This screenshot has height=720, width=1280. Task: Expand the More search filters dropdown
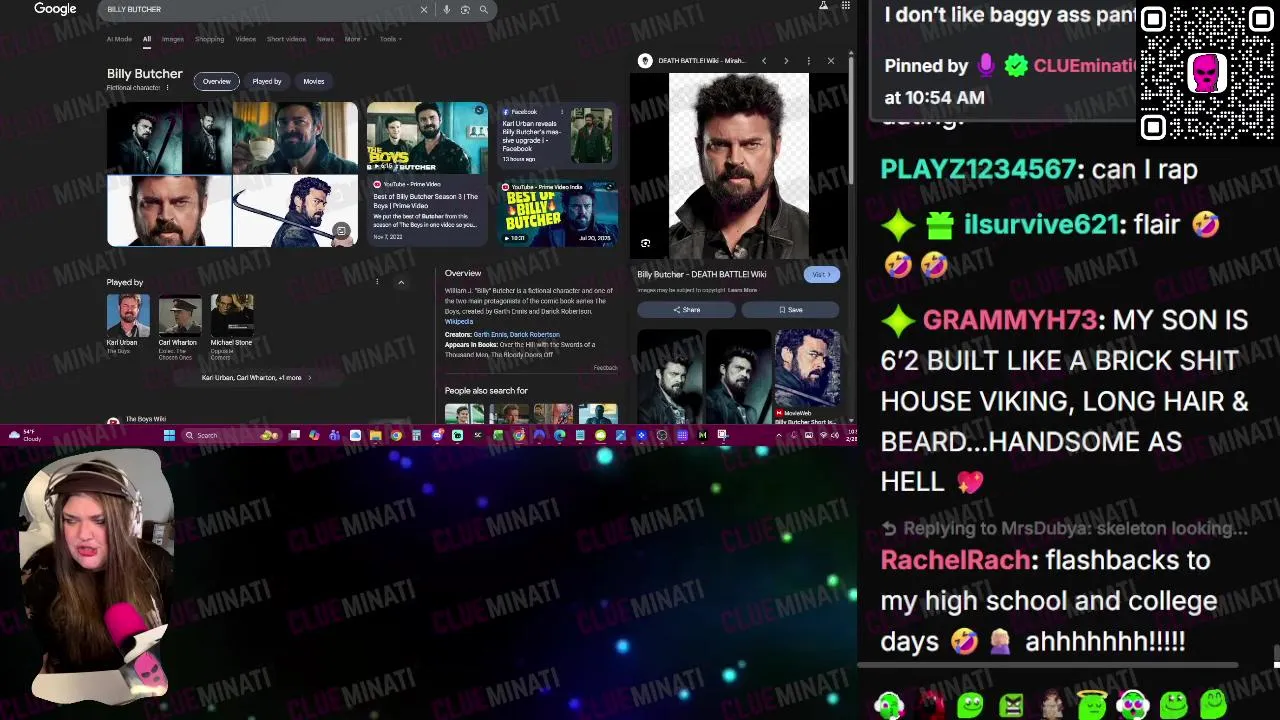(355, 39)
